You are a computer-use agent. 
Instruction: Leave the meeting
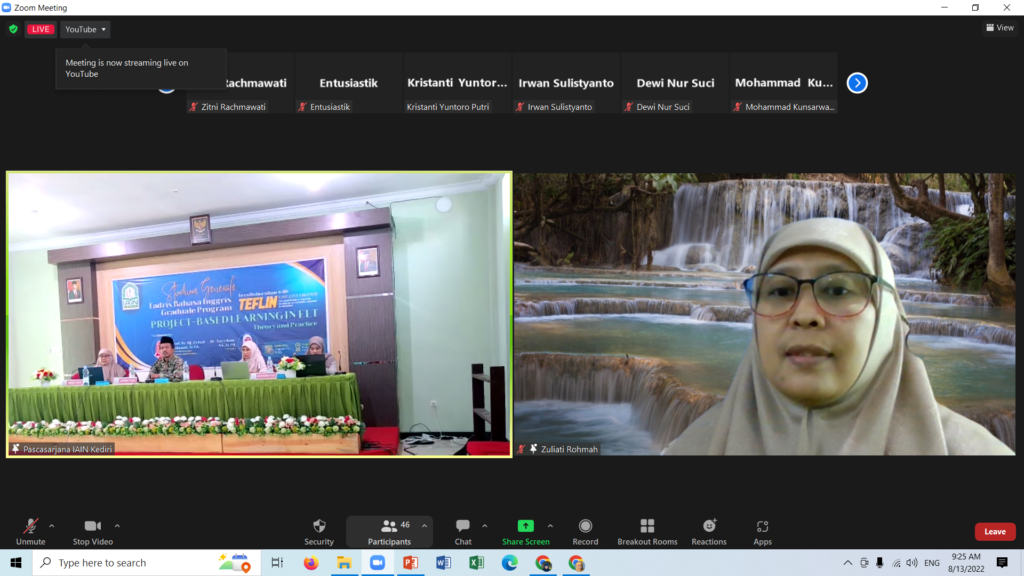click(x=994, y=531)
